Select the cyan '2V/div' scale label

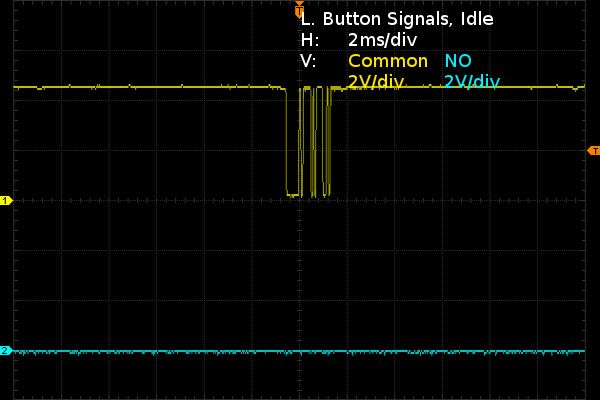[x=472, y=82]
